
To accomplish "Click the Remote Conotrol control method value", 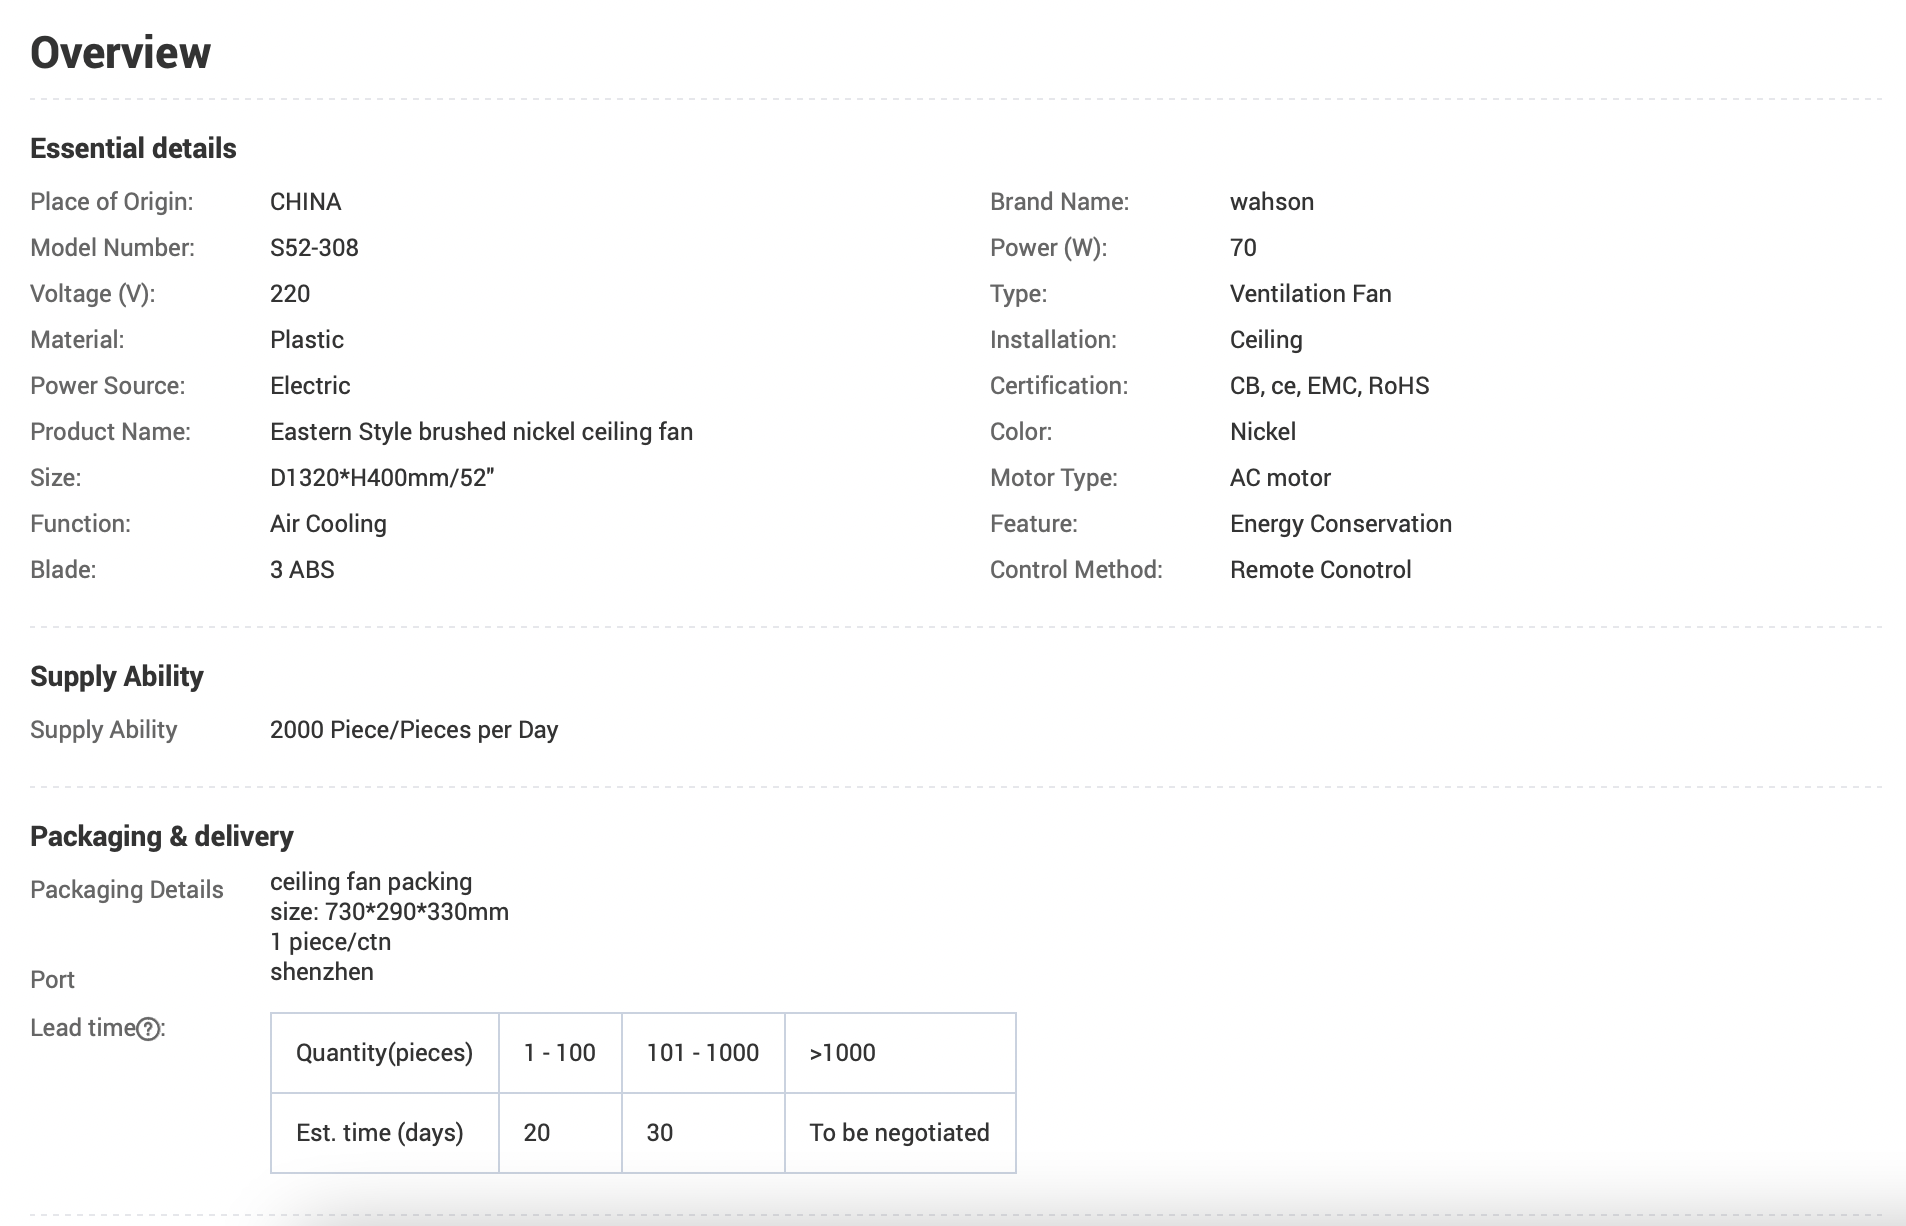I will 1320,570.
